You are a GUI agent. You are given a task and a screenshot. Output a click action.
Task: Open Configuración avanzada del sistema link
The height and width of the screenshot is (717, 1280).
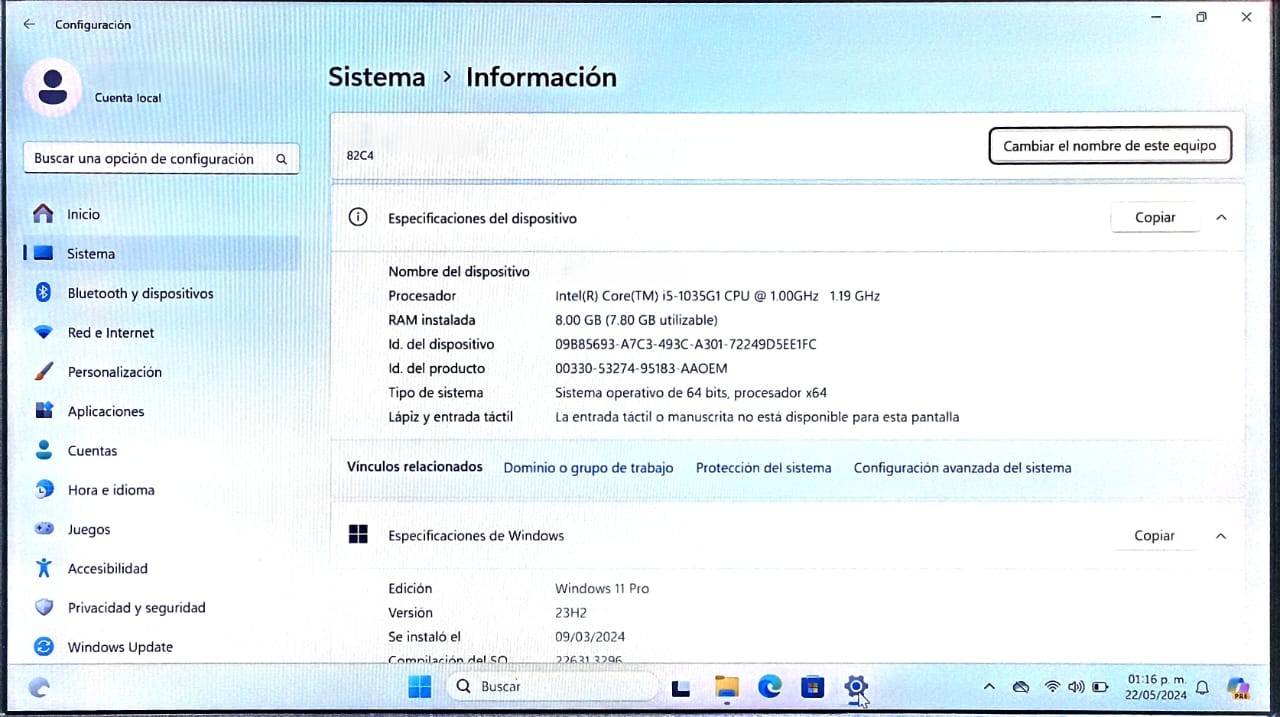click(962, 468)
